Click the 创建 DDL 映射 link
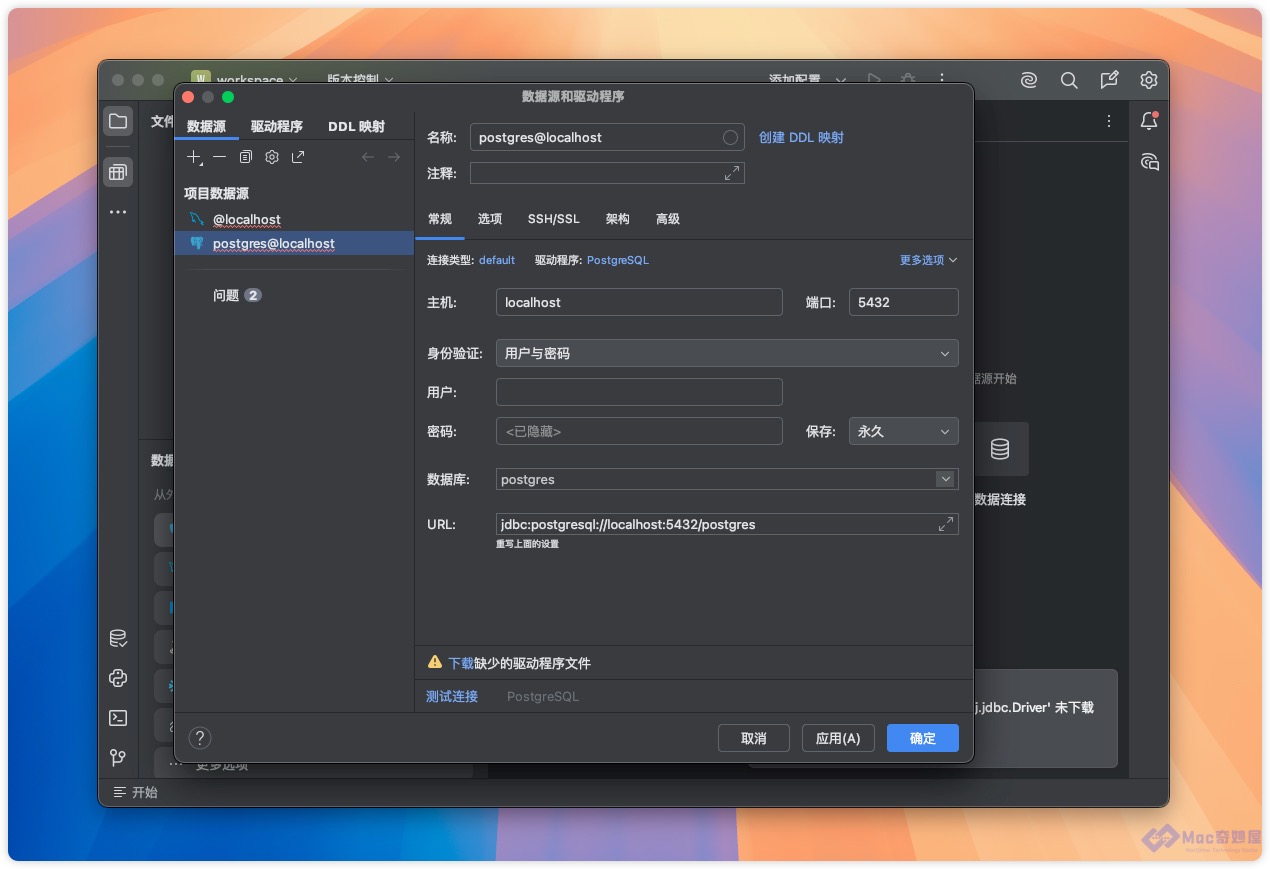The image size is (1270, 869). (801, 138)
